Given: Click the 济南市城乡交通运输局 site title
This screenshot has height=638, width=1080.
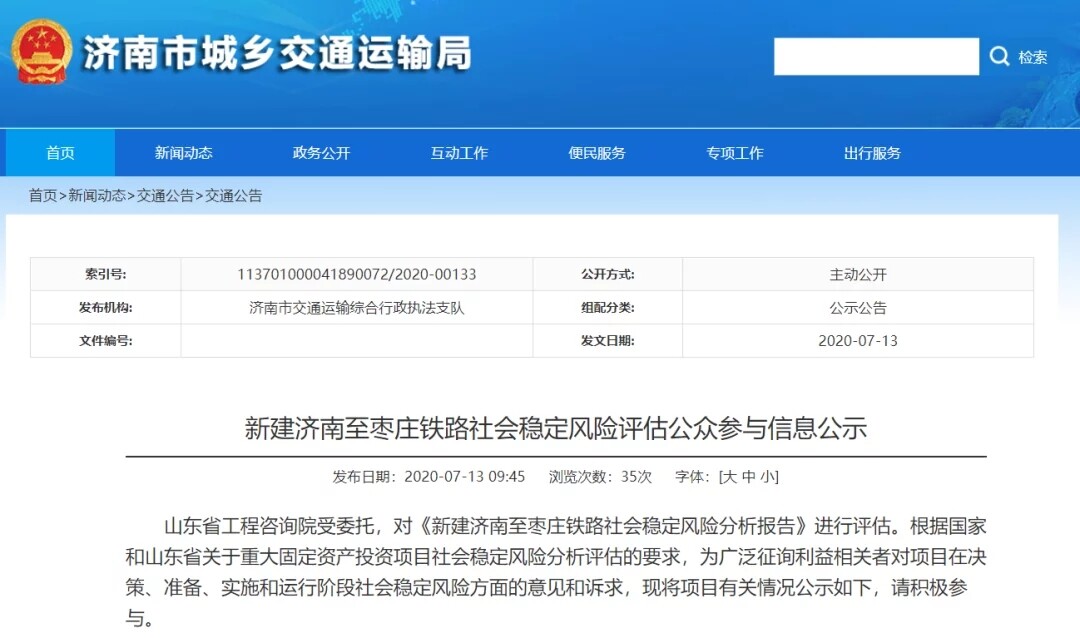Looking at the screenshot, I should click(x=277, y=53).
